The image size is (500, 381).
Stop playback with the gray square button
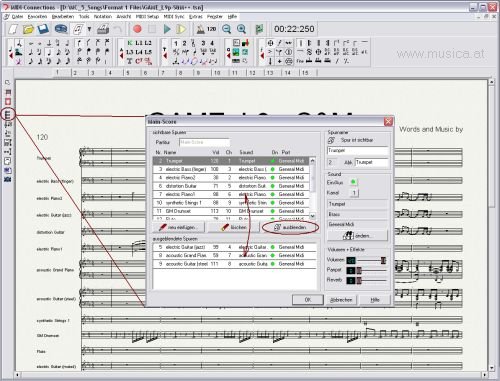pyautogui.click(x=152, y=29)
